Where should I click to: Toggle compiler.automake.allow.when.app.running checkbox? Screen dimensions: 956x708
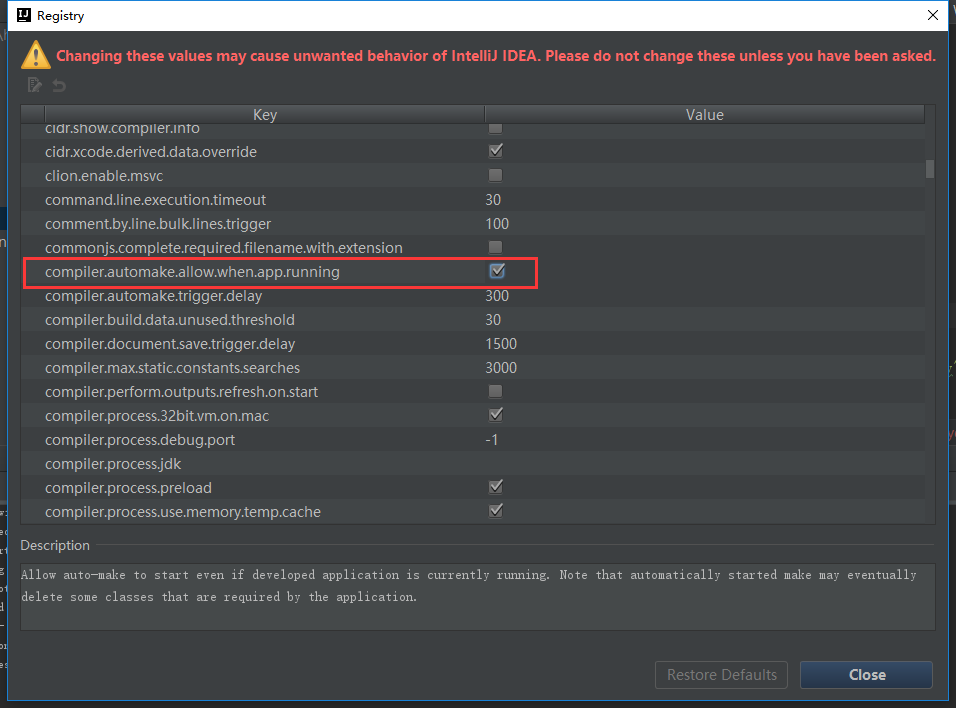(x=496, y=271)
